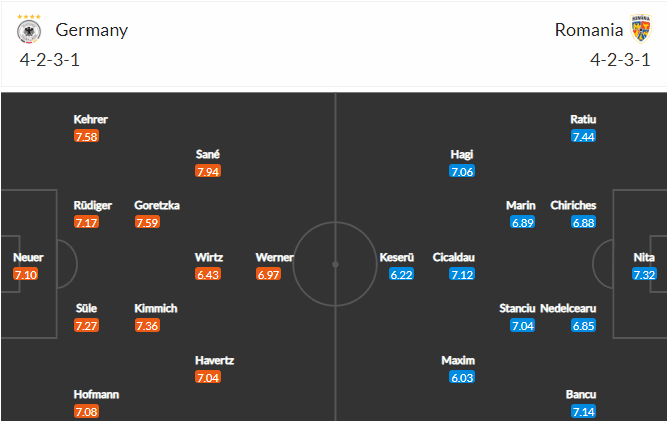Open the Romania team name link
Image resolution: width=667 pixels, height=421 pixels.
589,30
